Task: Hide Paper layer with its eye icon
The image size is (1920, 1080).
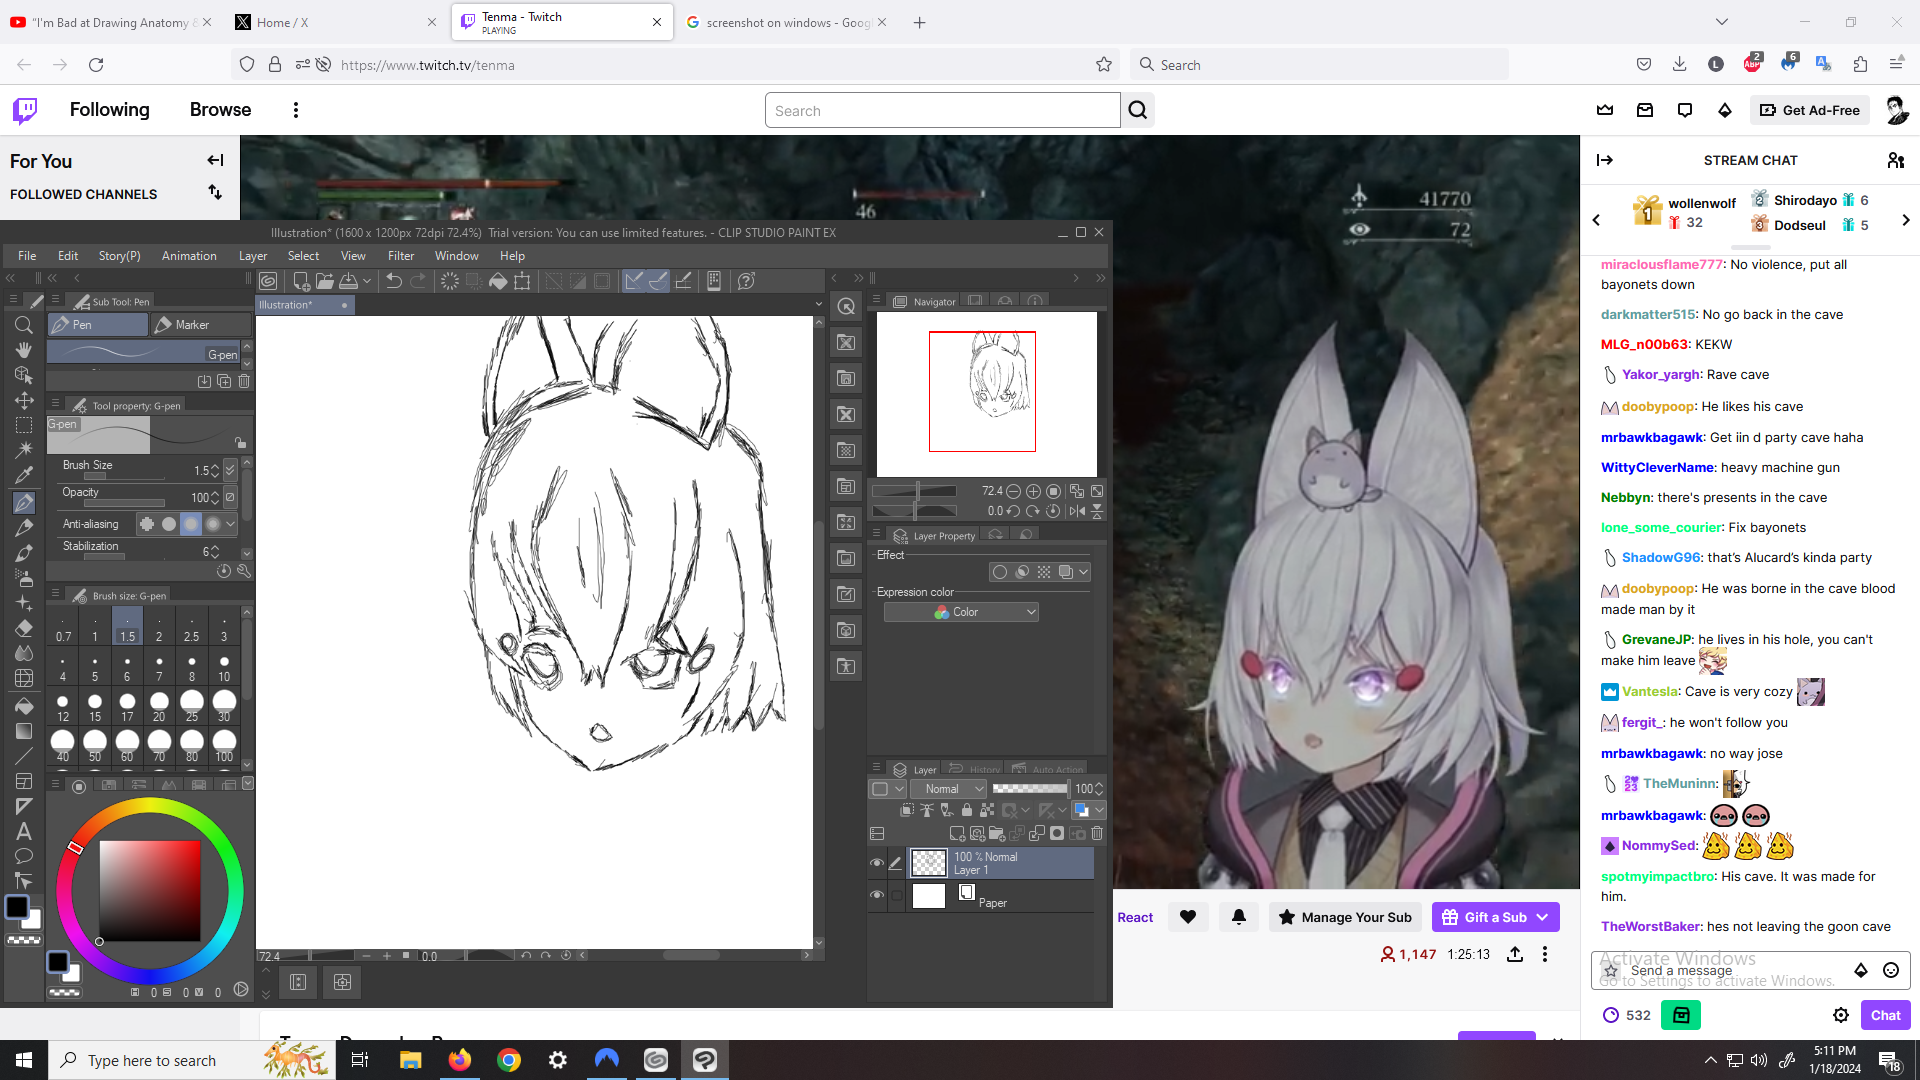Action: pos(877,895)
